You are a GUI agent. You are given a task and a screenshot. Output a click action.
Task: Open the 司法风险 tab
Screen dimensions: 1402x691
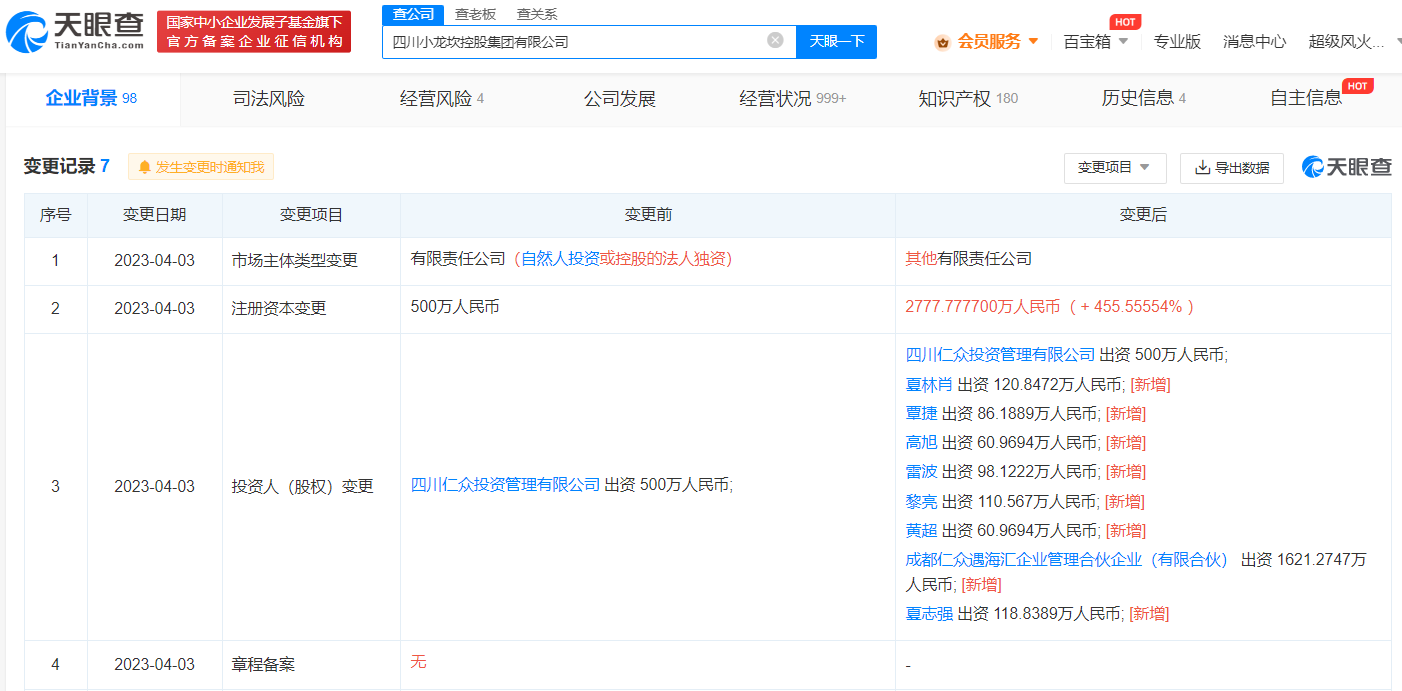click(269, 98)
